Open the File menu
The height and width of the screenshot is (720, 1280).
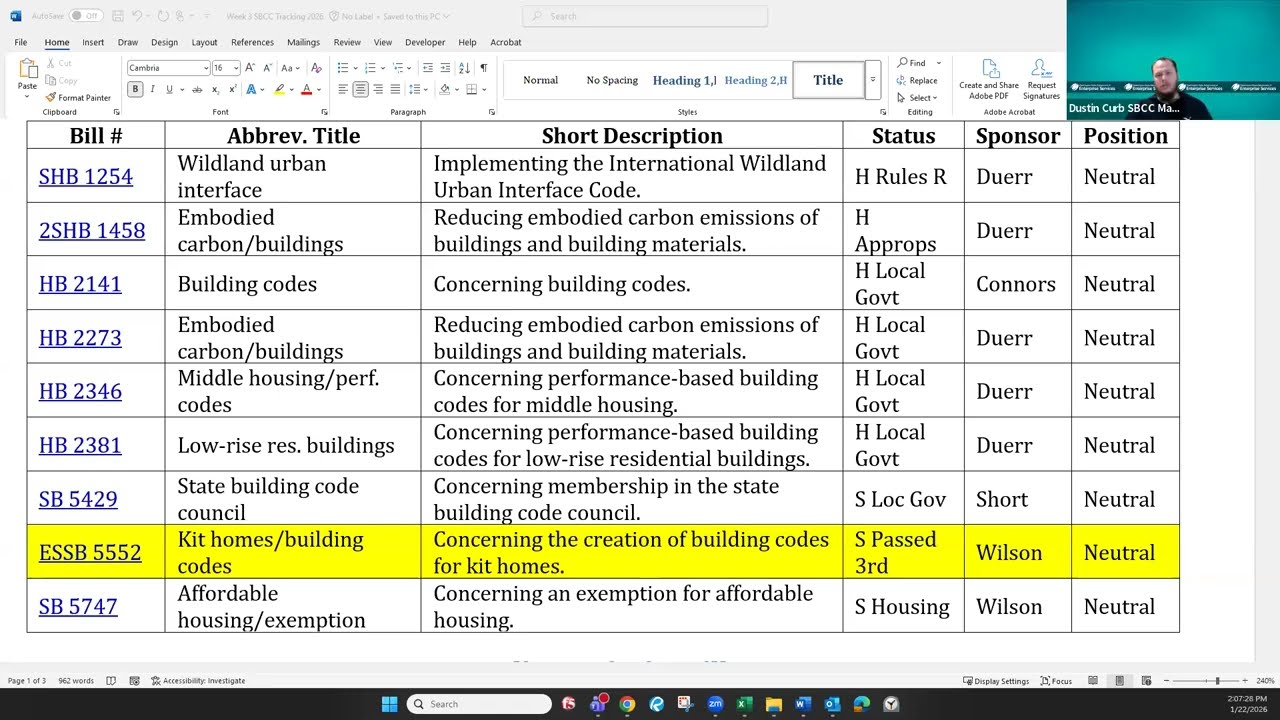[x=21, y=42]
